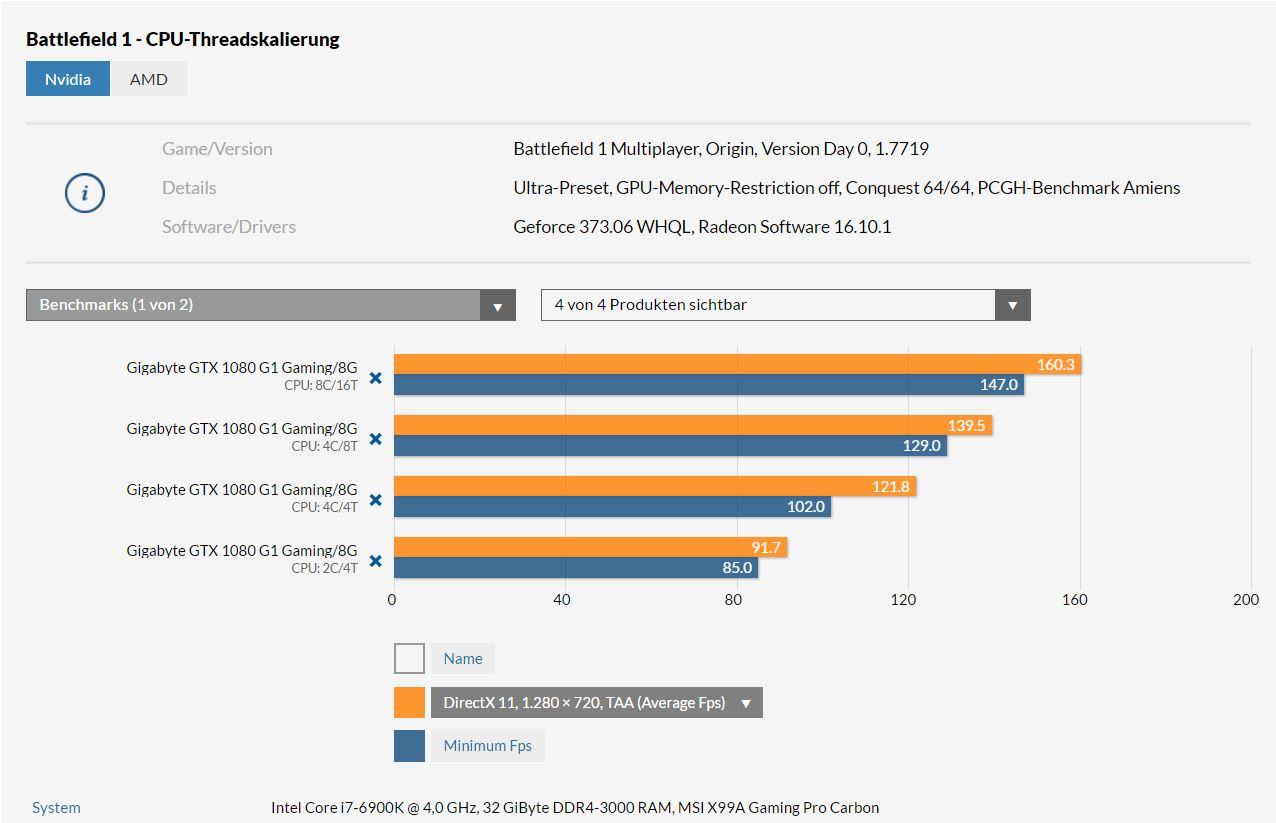
Task: Select the CPU: 4C/8T product label
Action: click(324, 446)
